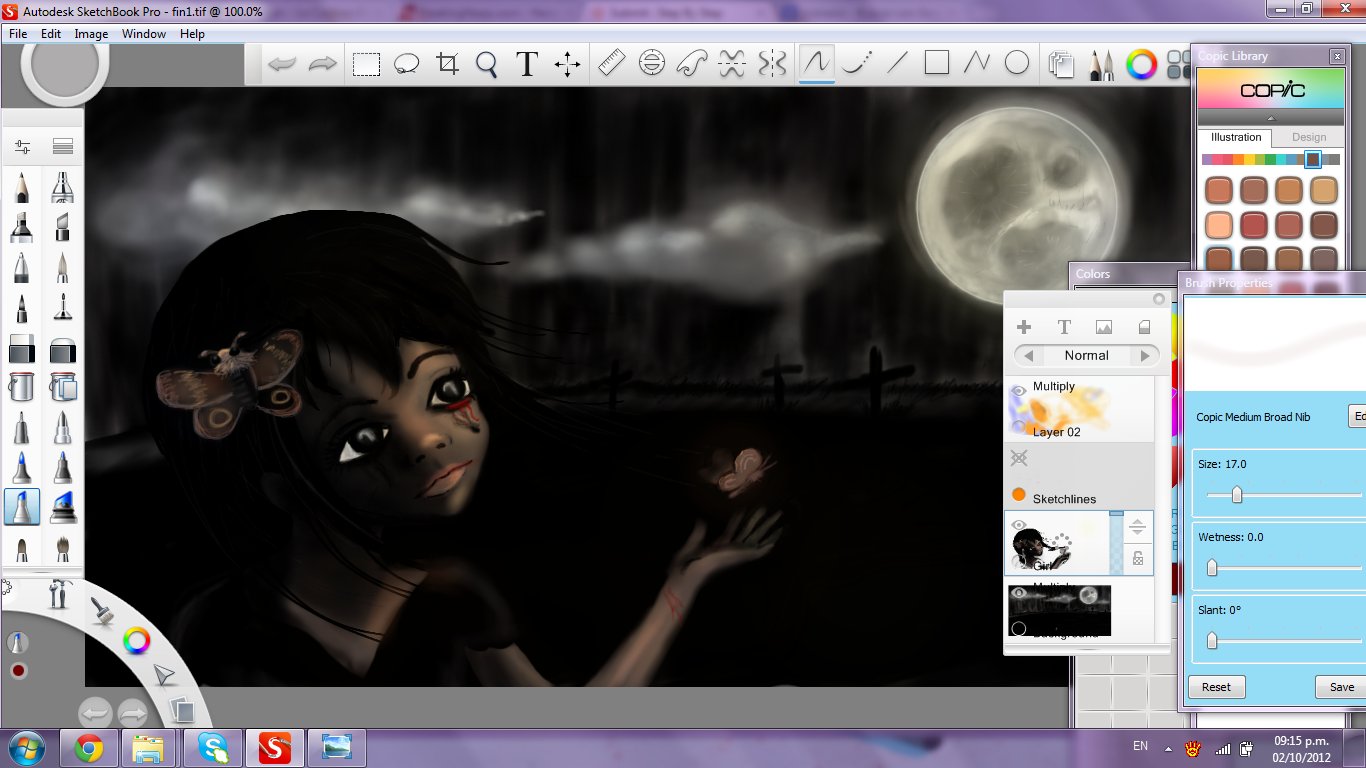Screen dimensions: 1366x768
Task: Activate the Move/Transform arrows tool
Action: pyautogui.click(x=567, y=64)
